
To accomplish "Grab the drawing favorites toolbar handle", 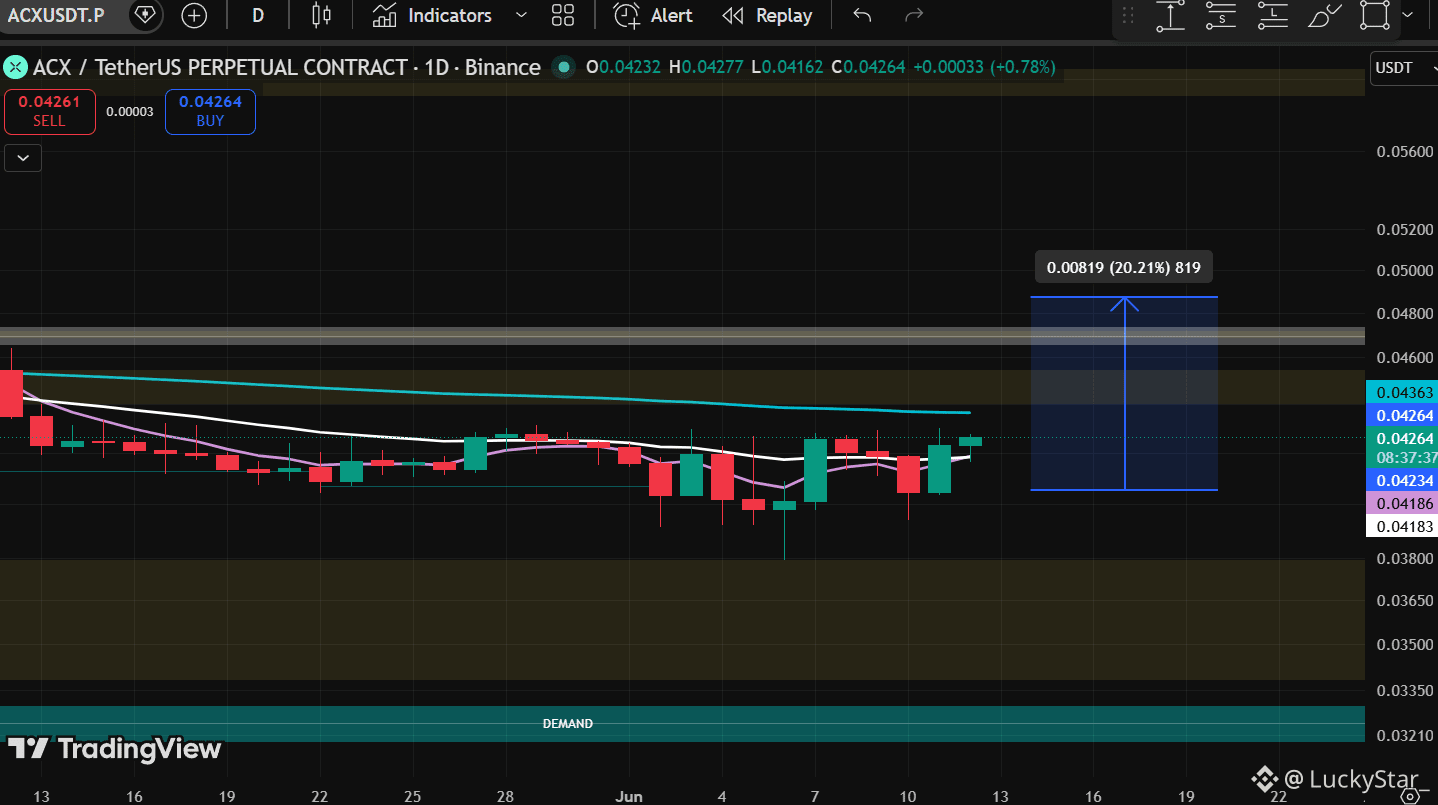I will [x=1128, y=15].
